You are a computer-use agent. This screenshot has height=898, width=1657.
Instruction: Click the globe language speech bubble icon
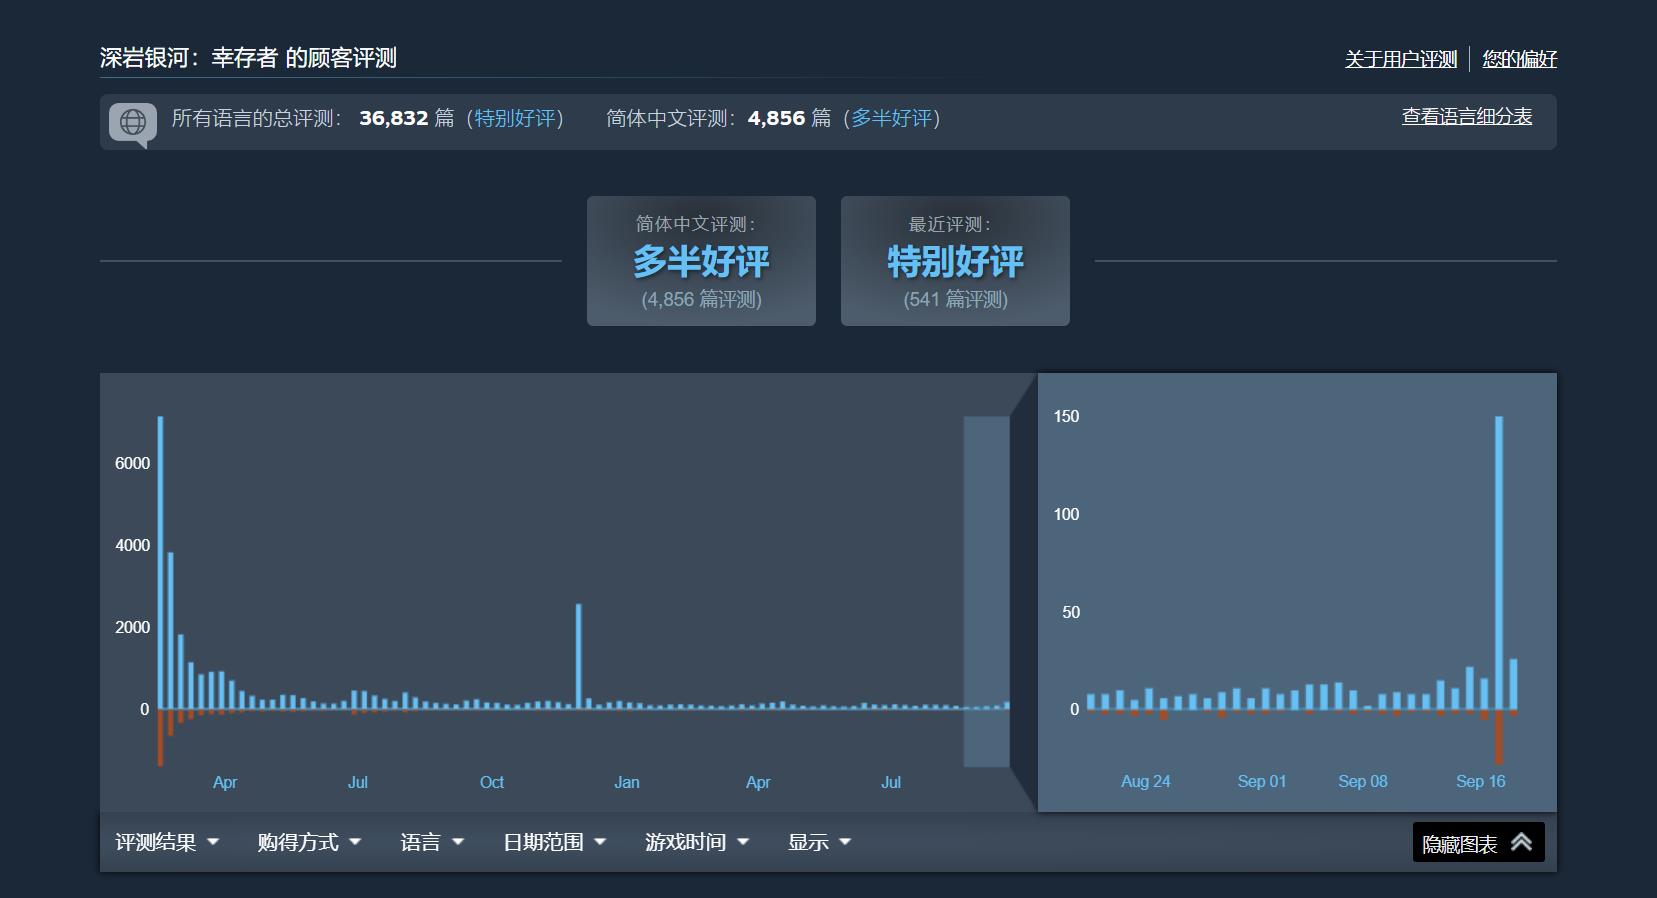(x=133, y=123)
